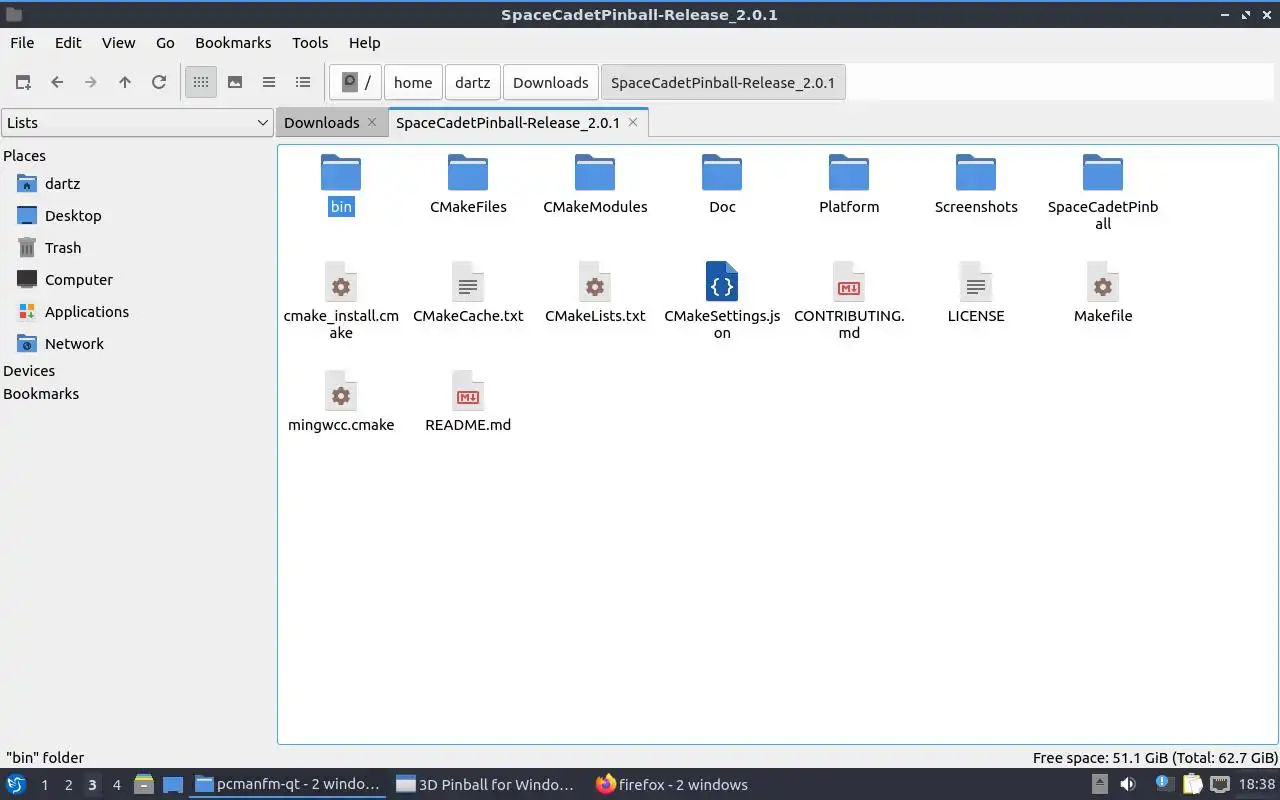Open the Bookmarks menu
1280x800 pixels.
point(233,43)
